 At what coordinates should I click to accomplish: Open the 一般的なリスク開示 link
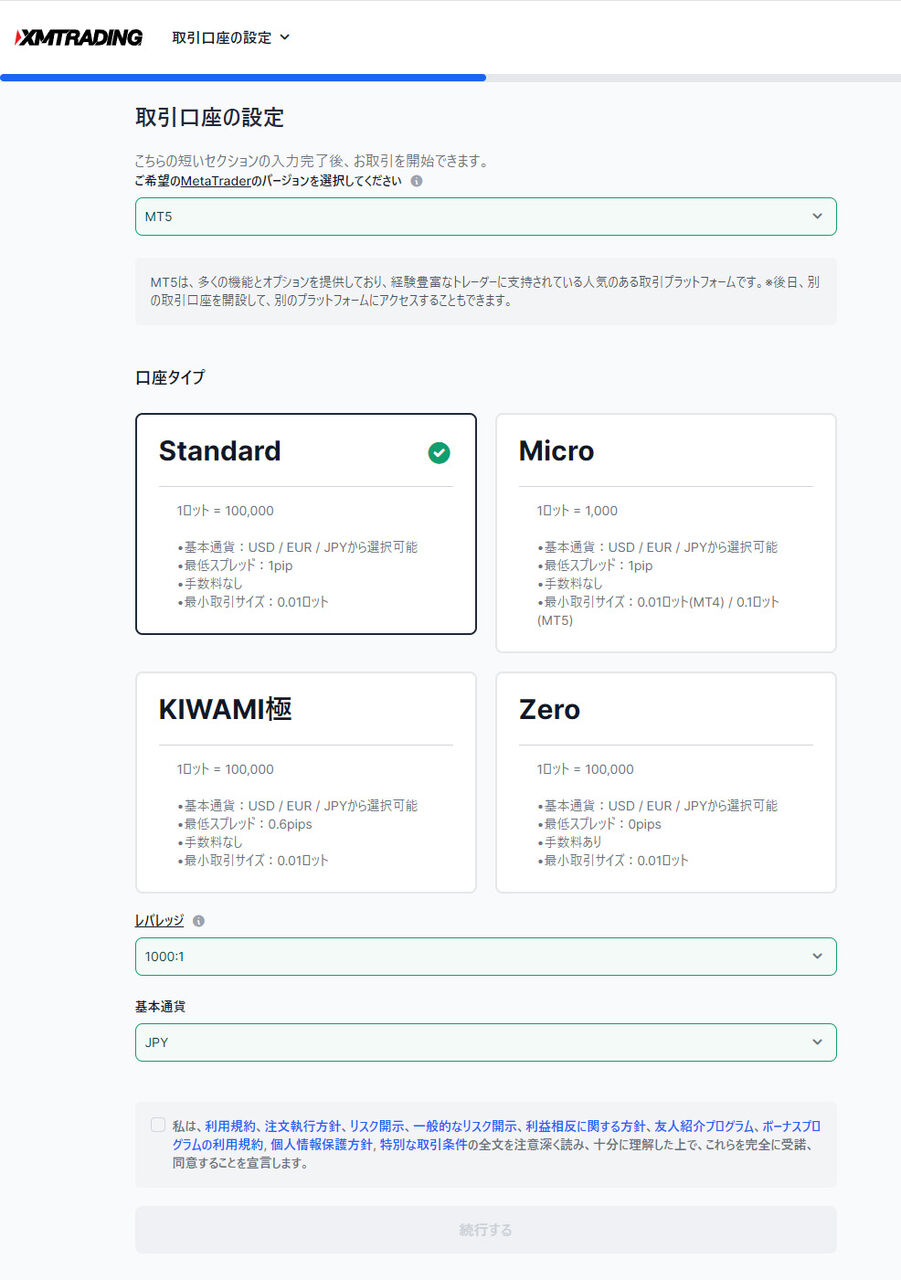(465, 1126)
